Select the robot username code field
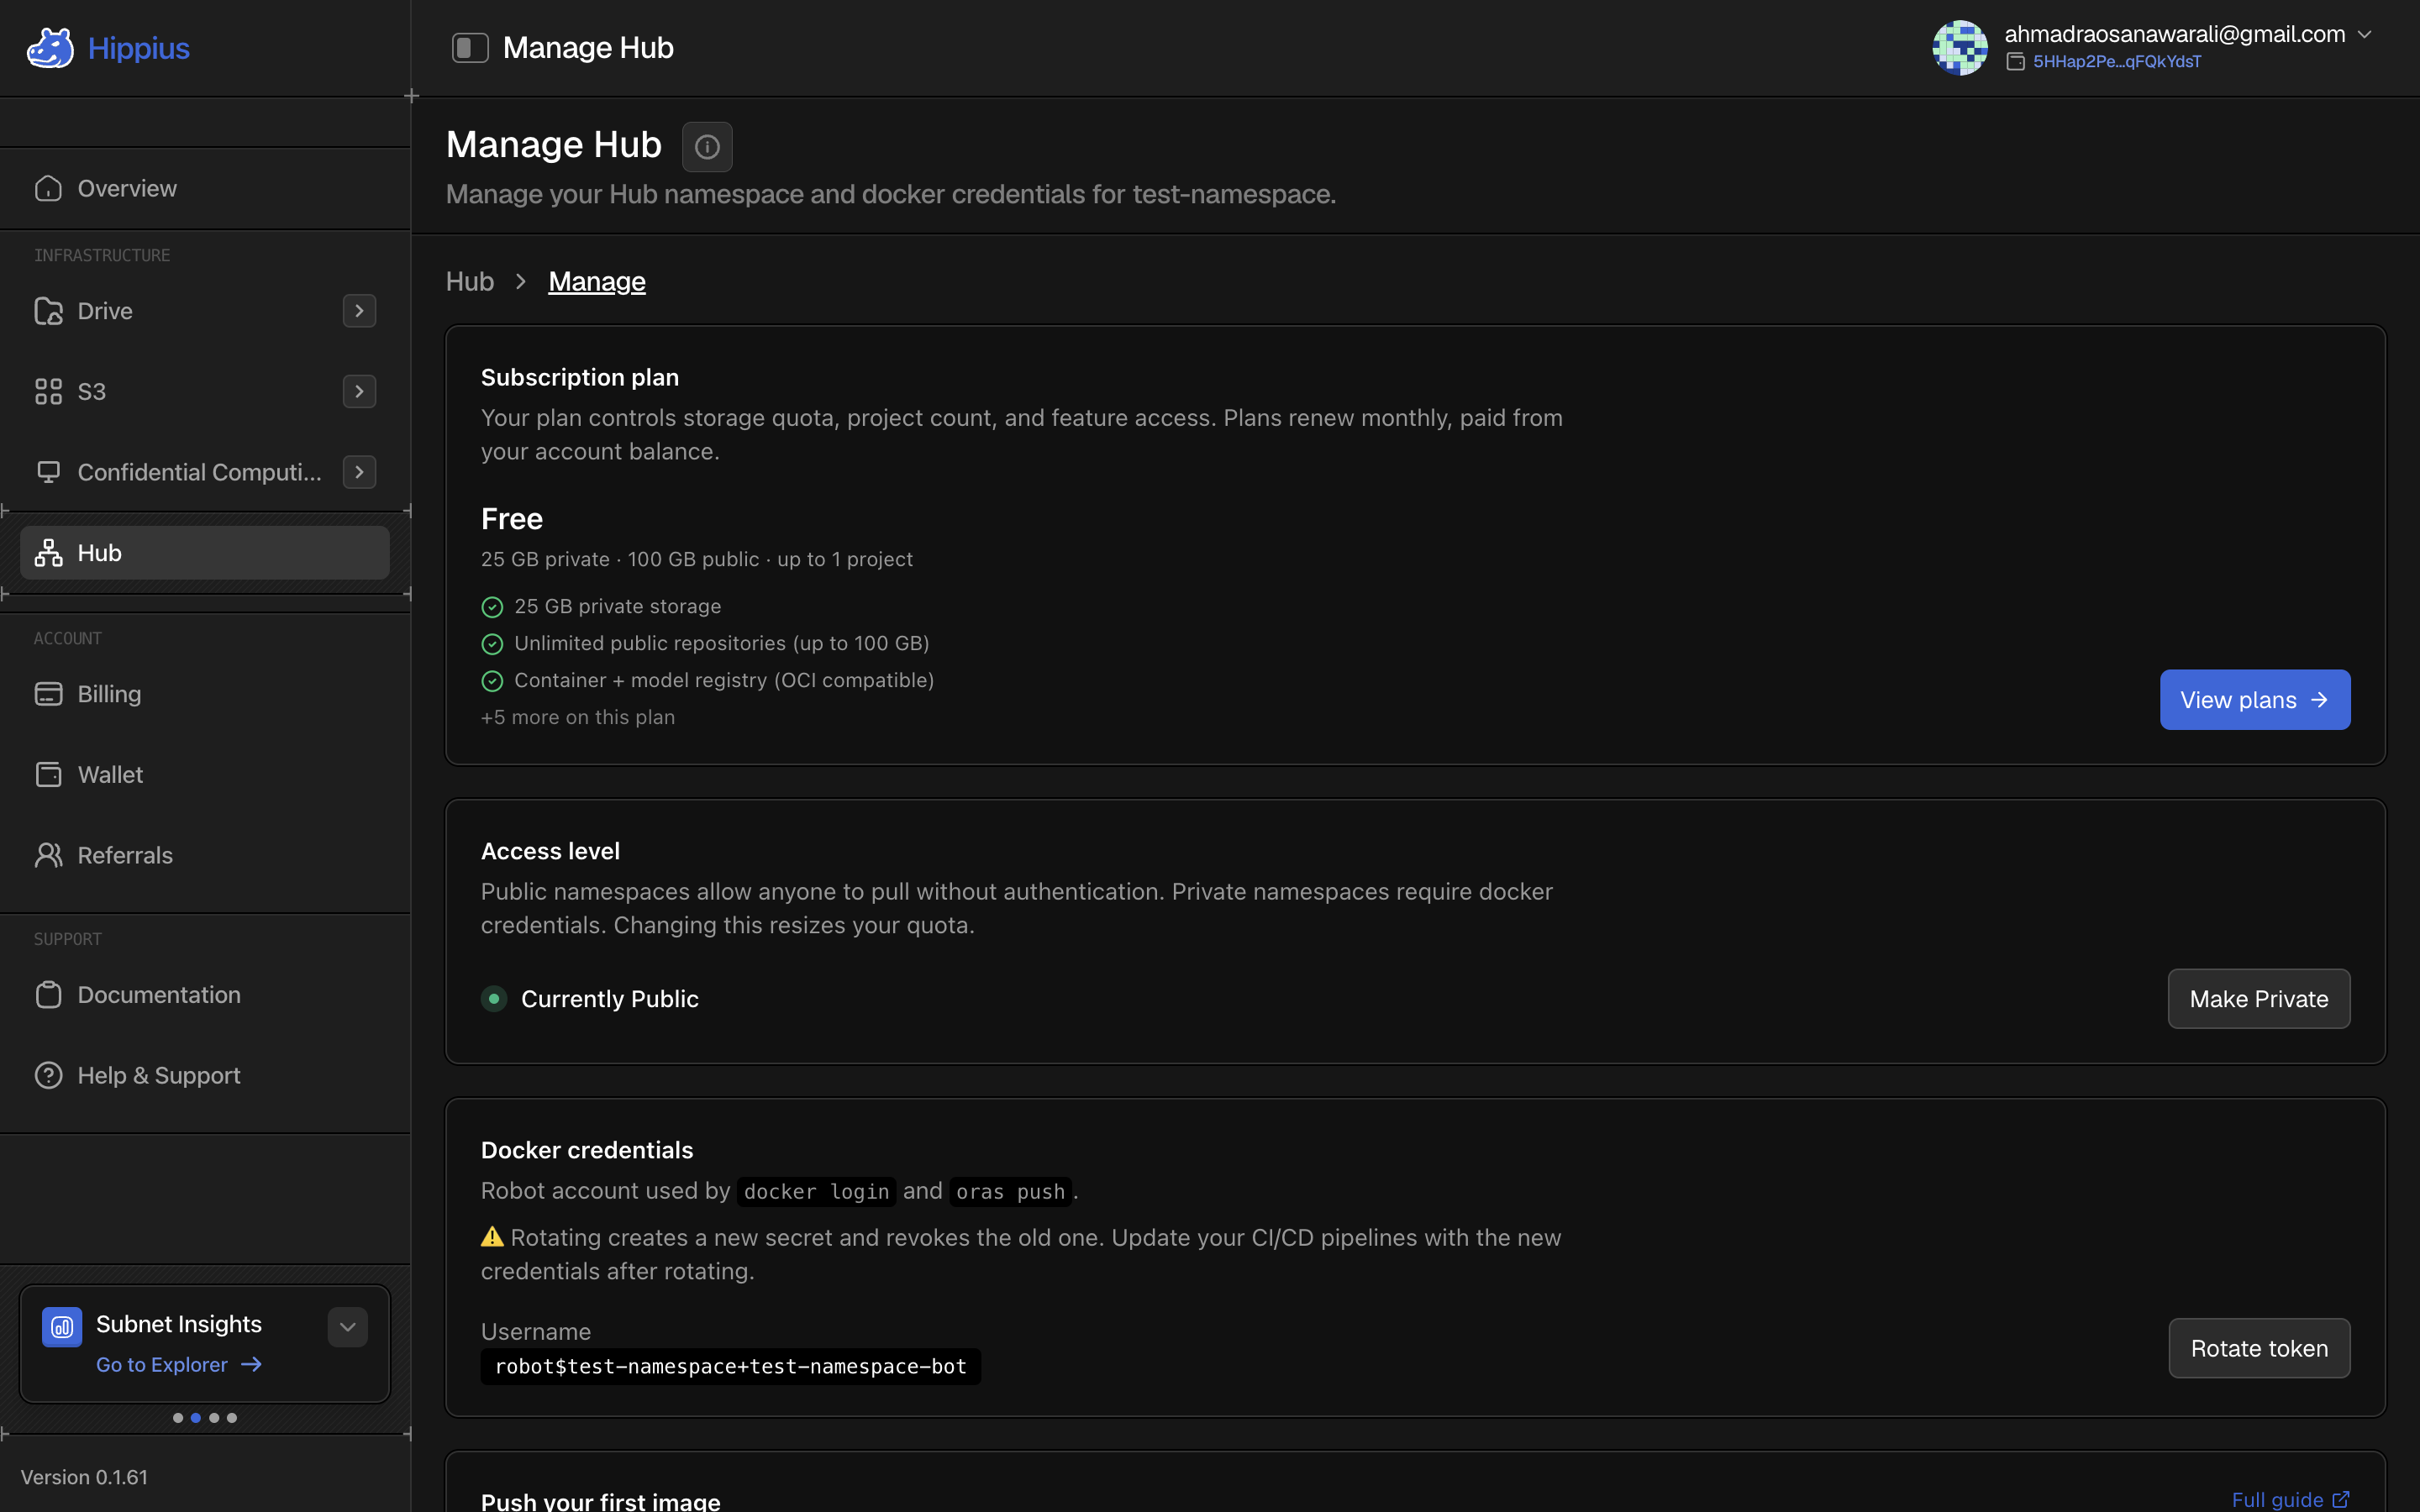The image size is (2420, 1512). [730, 1367]
